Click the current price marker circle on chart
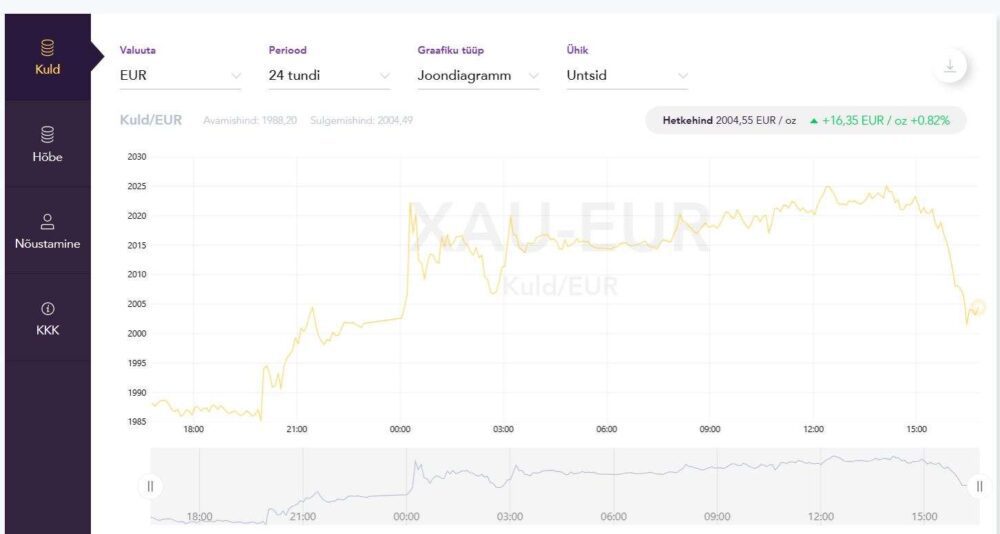The height and width of the screenshot is (534, 1000). tap(978, 307)
